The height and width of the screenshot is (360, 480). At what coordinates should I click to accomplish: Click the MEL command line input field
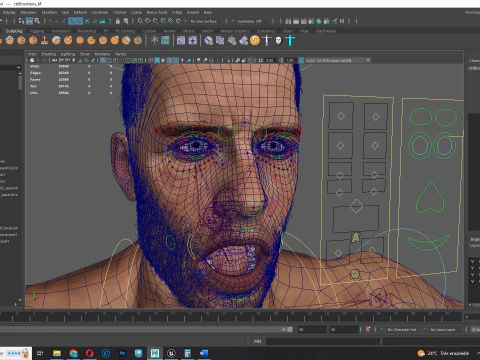click(x=323, y=341)
